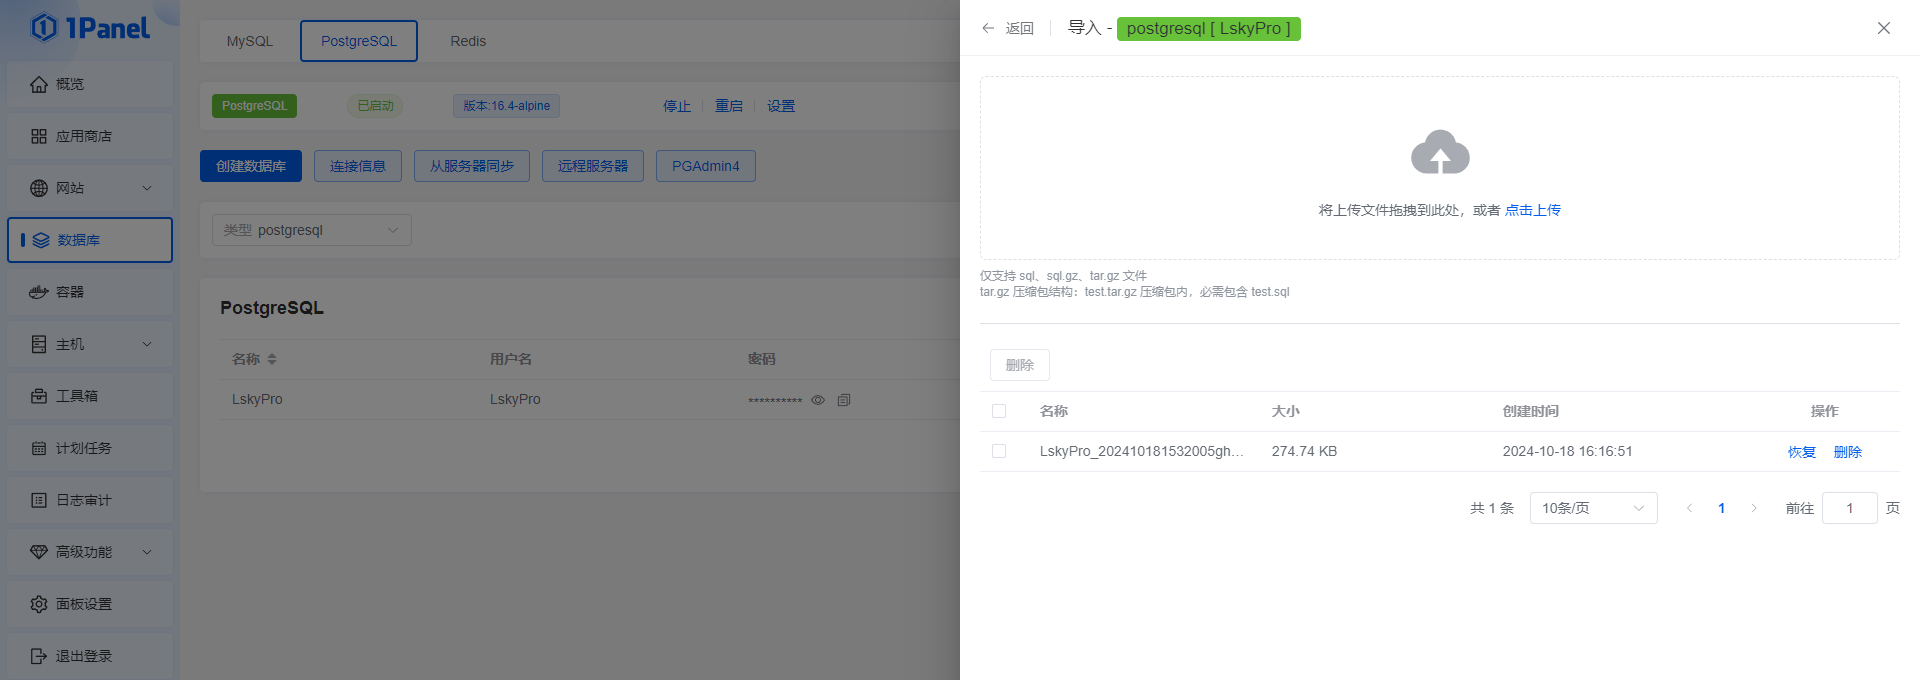The width and height of the screenshot is (1920, 680).
Task: Expand the 主机 sidebar submenu chevron
Action: tap(147, 344)
